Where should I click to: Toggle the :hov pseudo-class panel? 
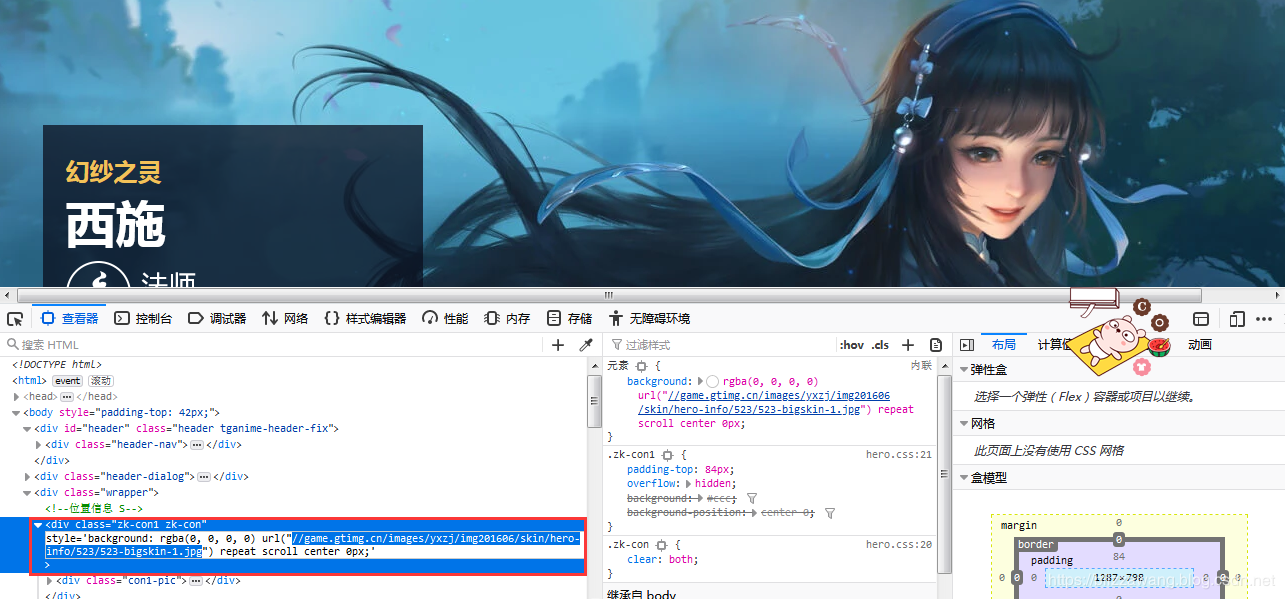852,345
